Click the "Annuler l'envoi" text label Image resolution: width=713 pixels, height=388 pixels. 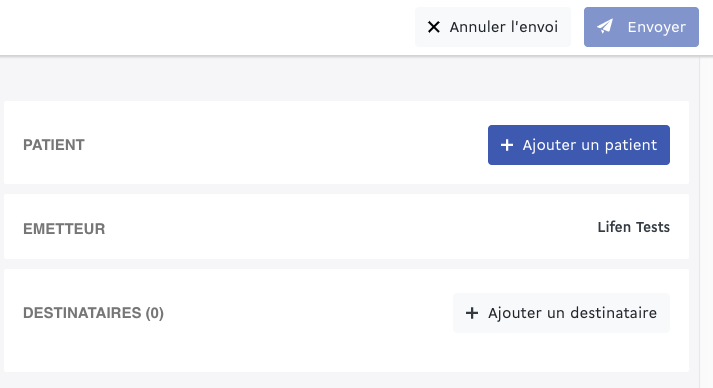pos(504,27)
